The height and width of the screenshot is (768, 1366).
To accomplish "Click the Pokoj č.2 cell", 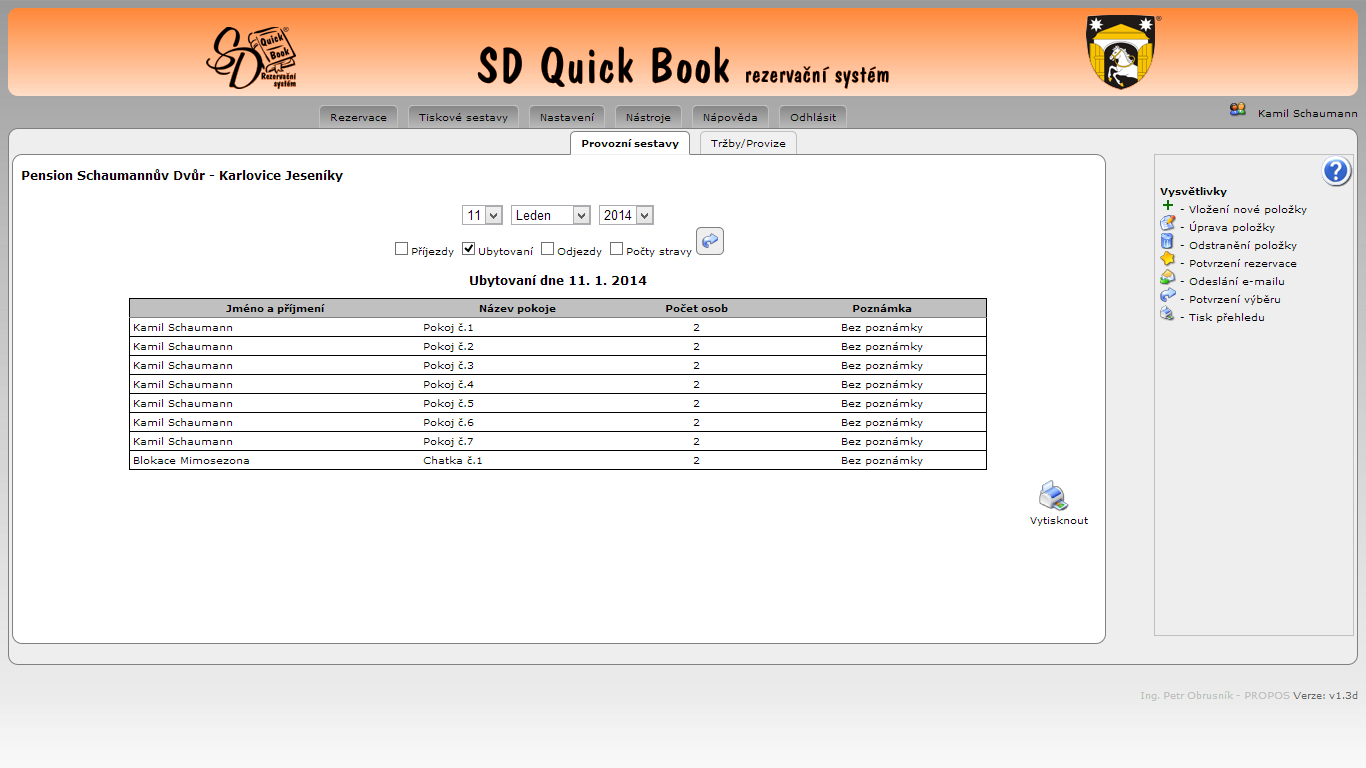I will coord(448,346).
